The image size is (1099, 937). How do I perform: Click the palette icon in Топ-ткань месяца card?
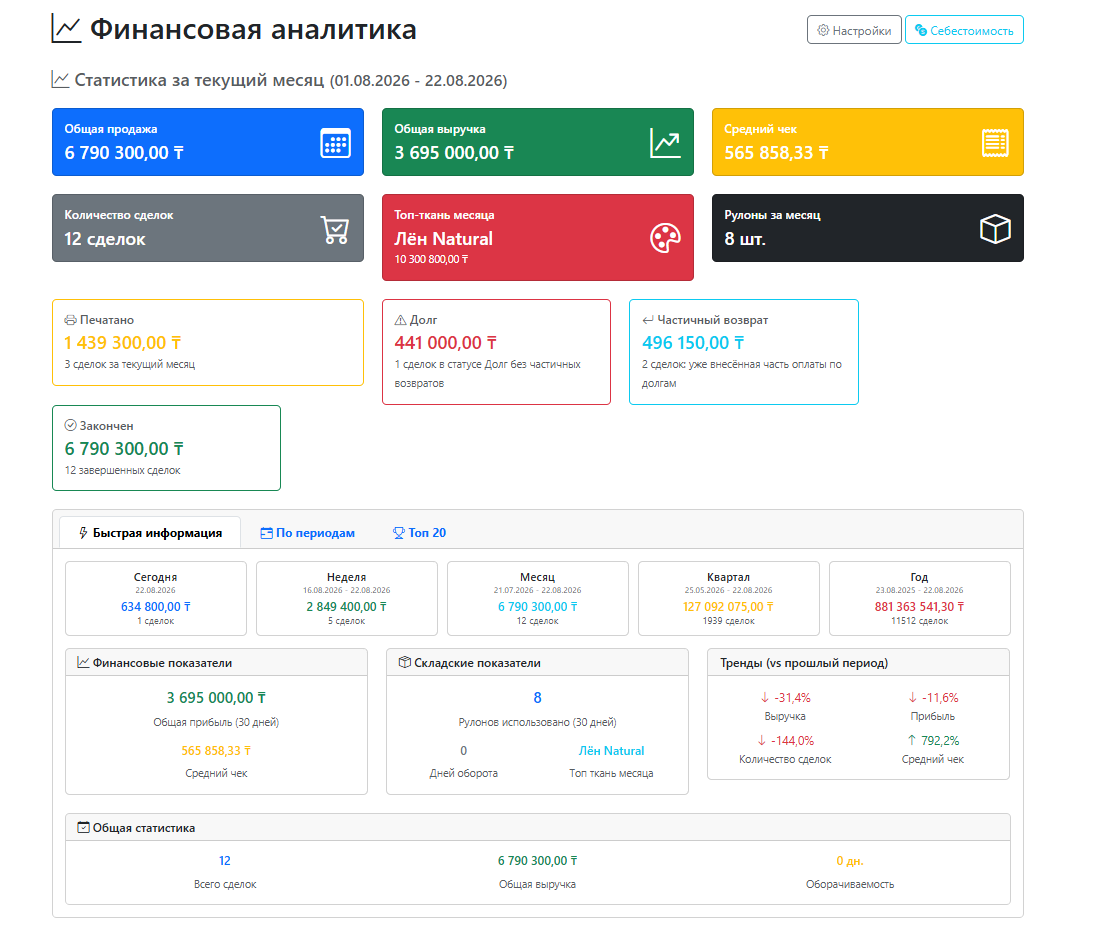point(665,238)
